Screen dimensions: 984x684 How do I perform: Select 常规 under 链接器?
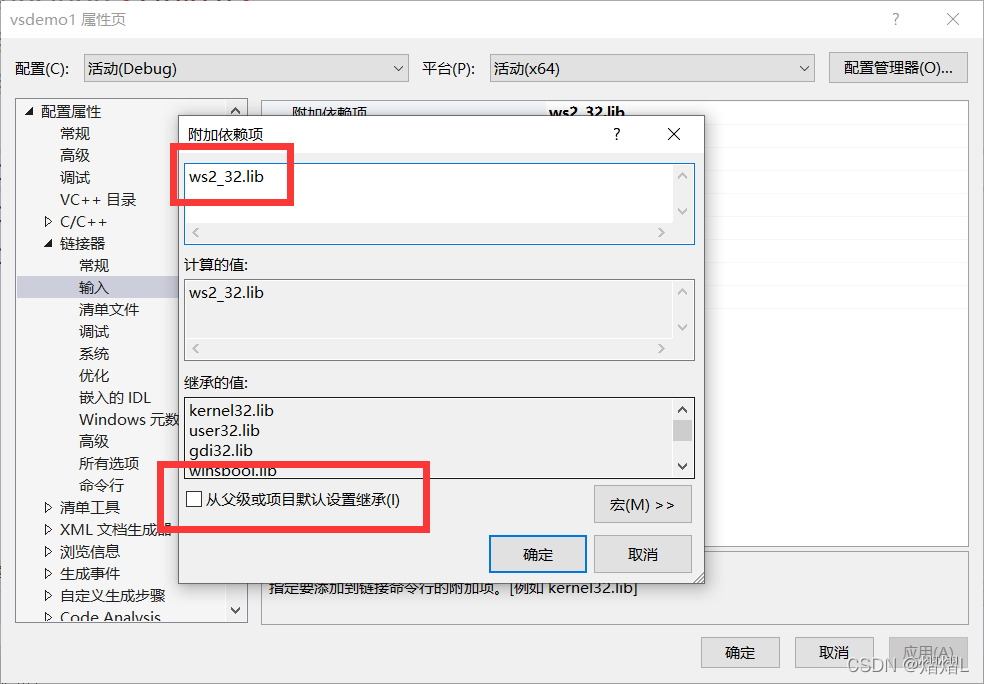94,265
